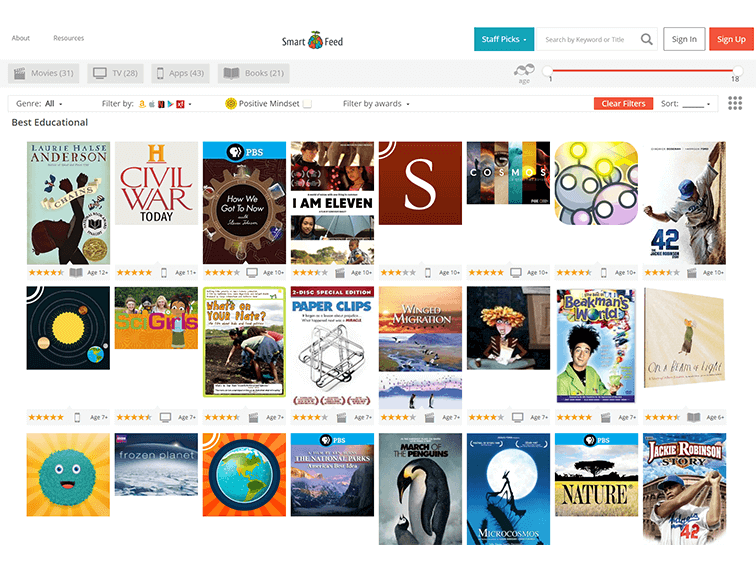The width and height of the screenshot is (756, 567).
Task: Click movie type icon under Winged Migration
Action: [x=430, y=417]
